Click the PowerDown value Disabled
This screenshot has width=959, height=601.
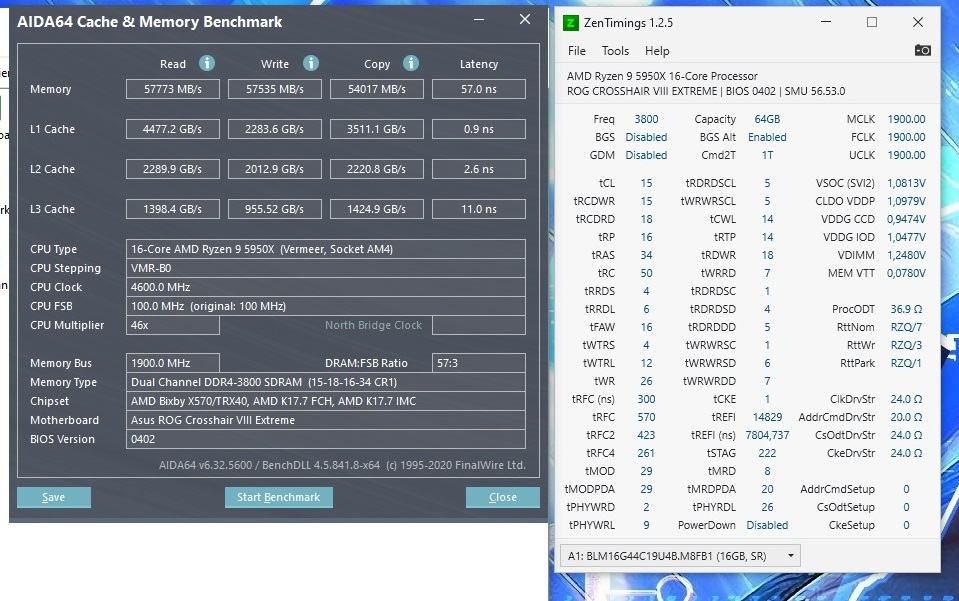[767, 525]
